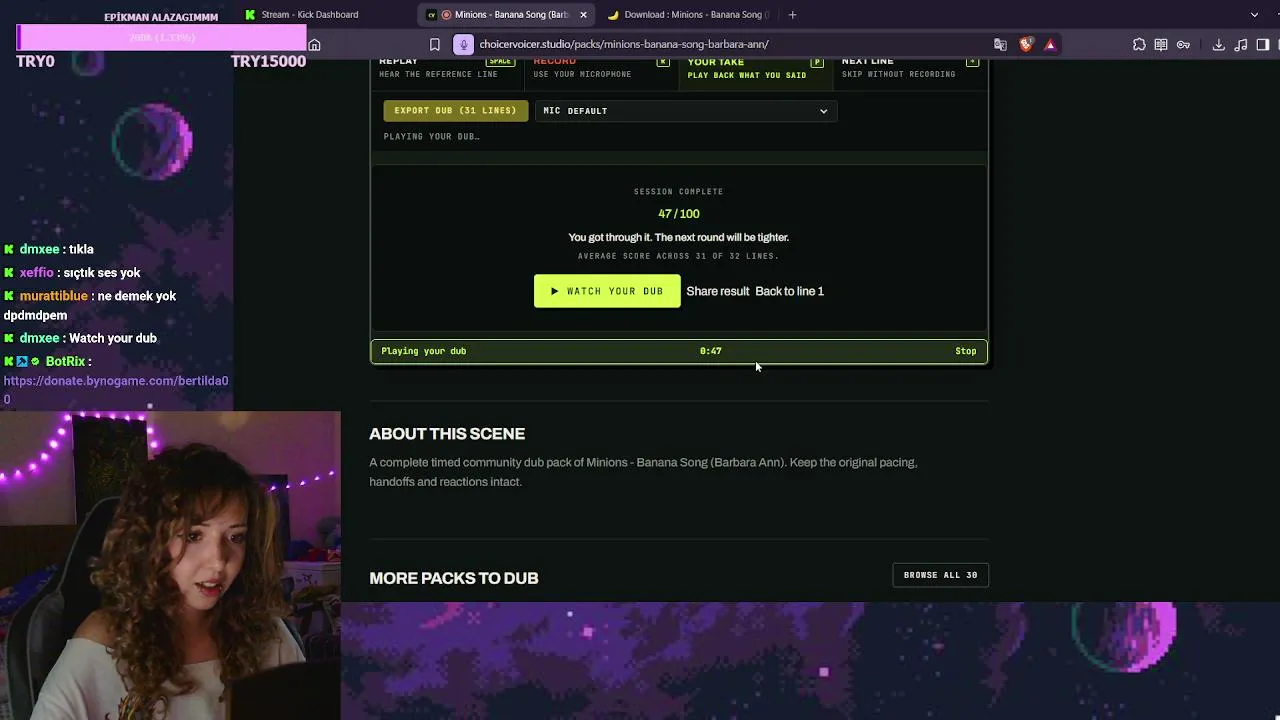Open the reading list book icon

1161,44
